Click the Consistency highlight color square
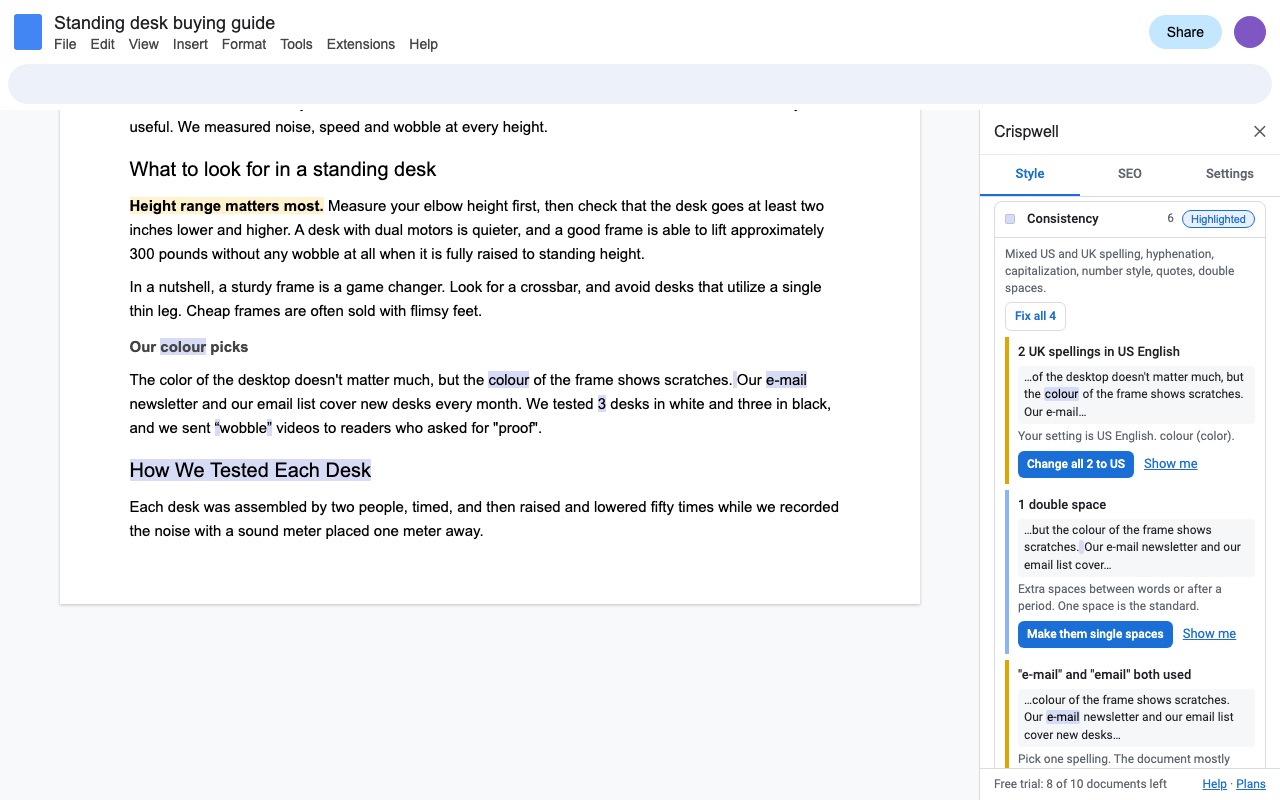 [1010, 219]
